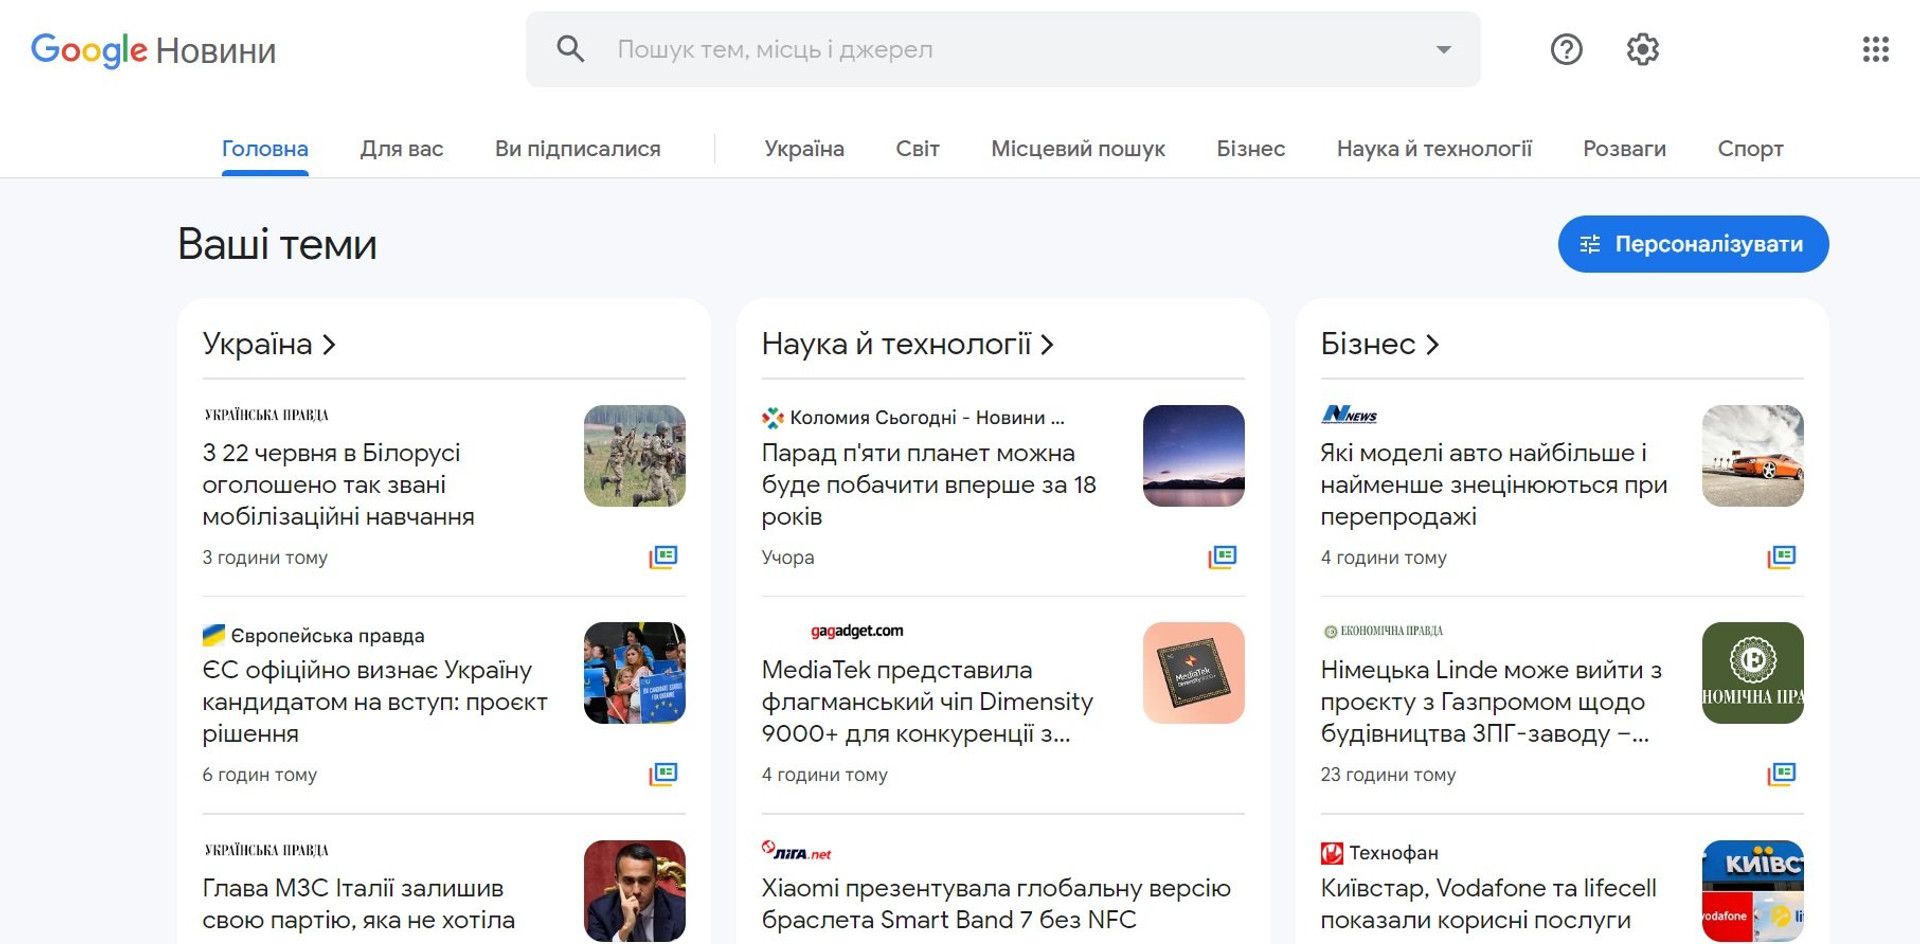
Task: Open the Україна navigation tab
Action: click(804, 149)
